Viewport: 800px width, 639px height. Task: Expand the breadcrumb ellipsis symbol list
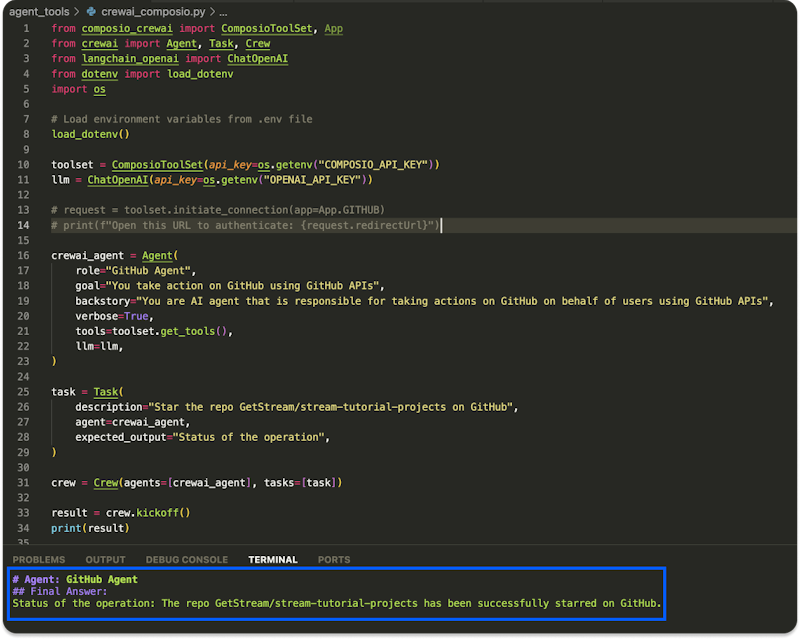tap(224, 10)
